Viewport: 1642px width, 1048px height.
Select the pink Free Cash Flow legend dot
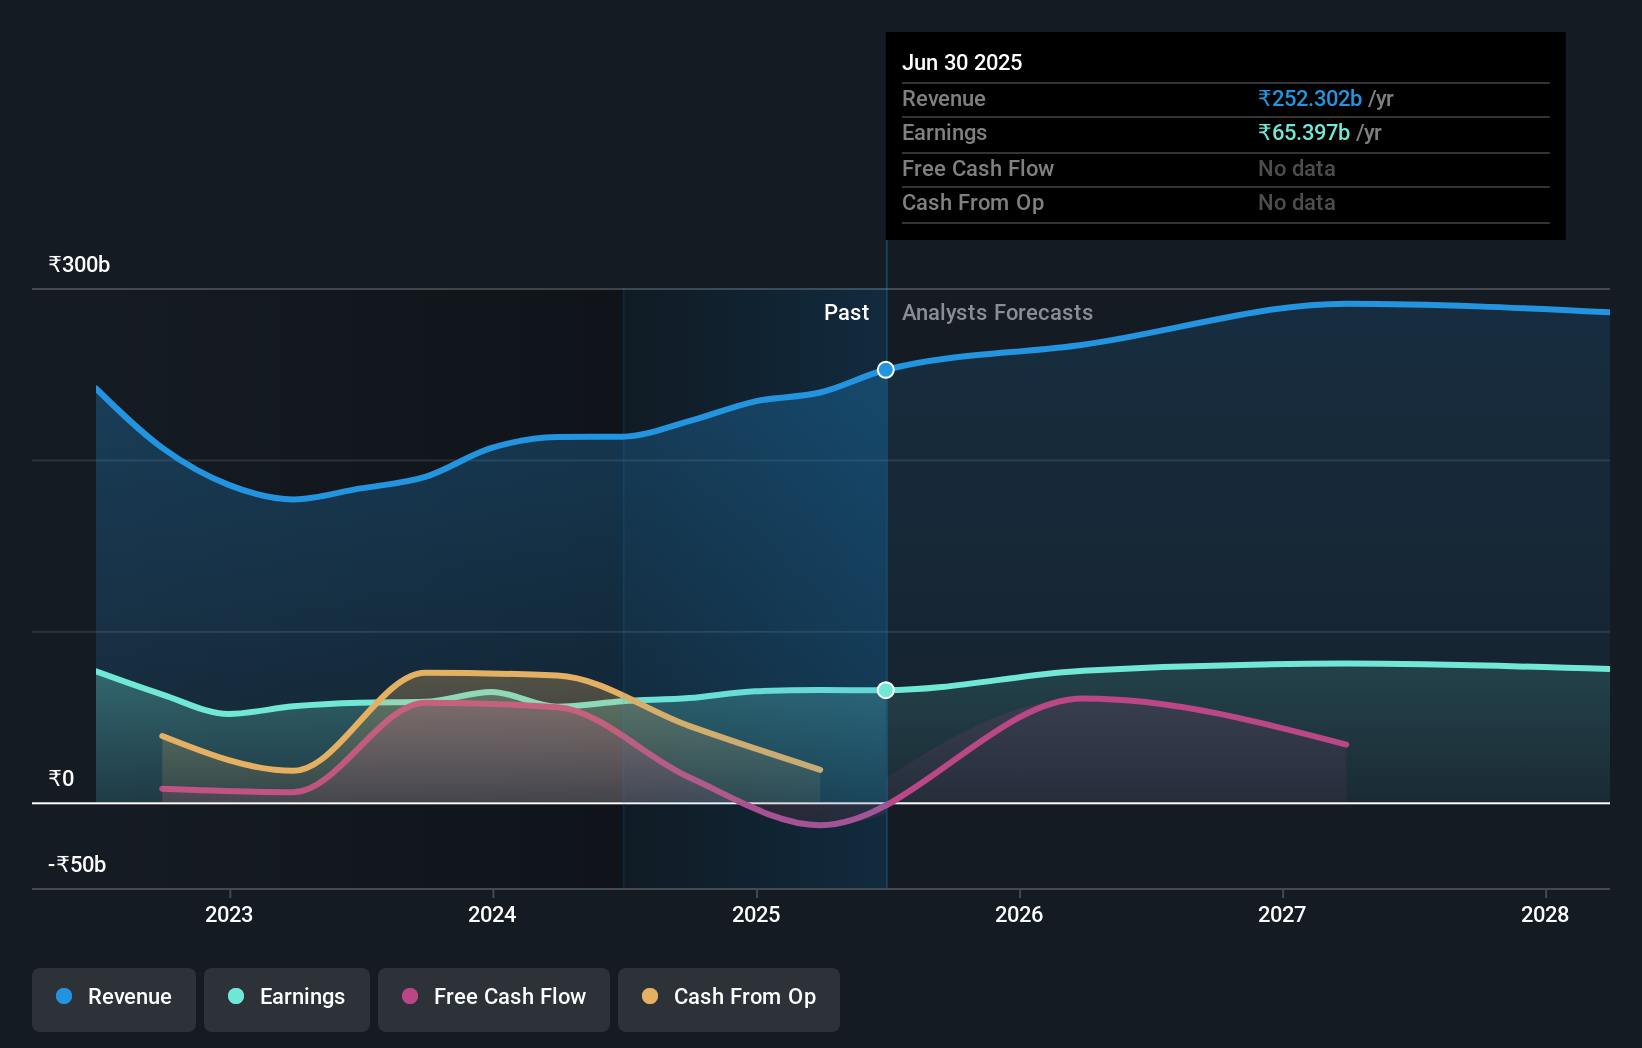(410, 997)
